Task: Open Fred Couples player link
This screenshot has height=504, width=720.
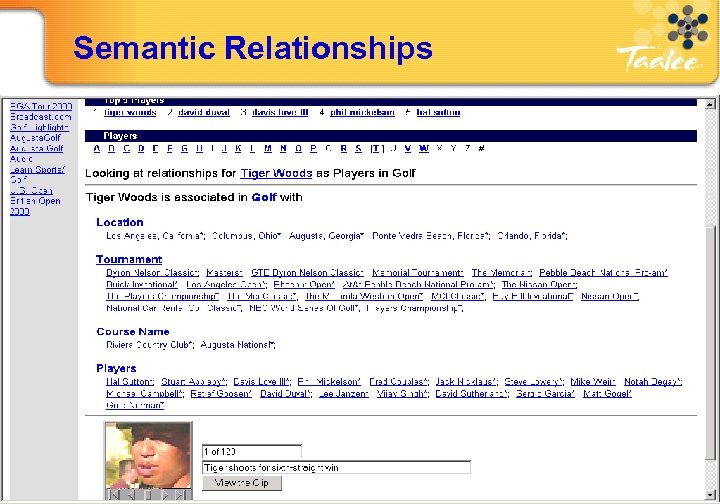Action: pos(399,382)
